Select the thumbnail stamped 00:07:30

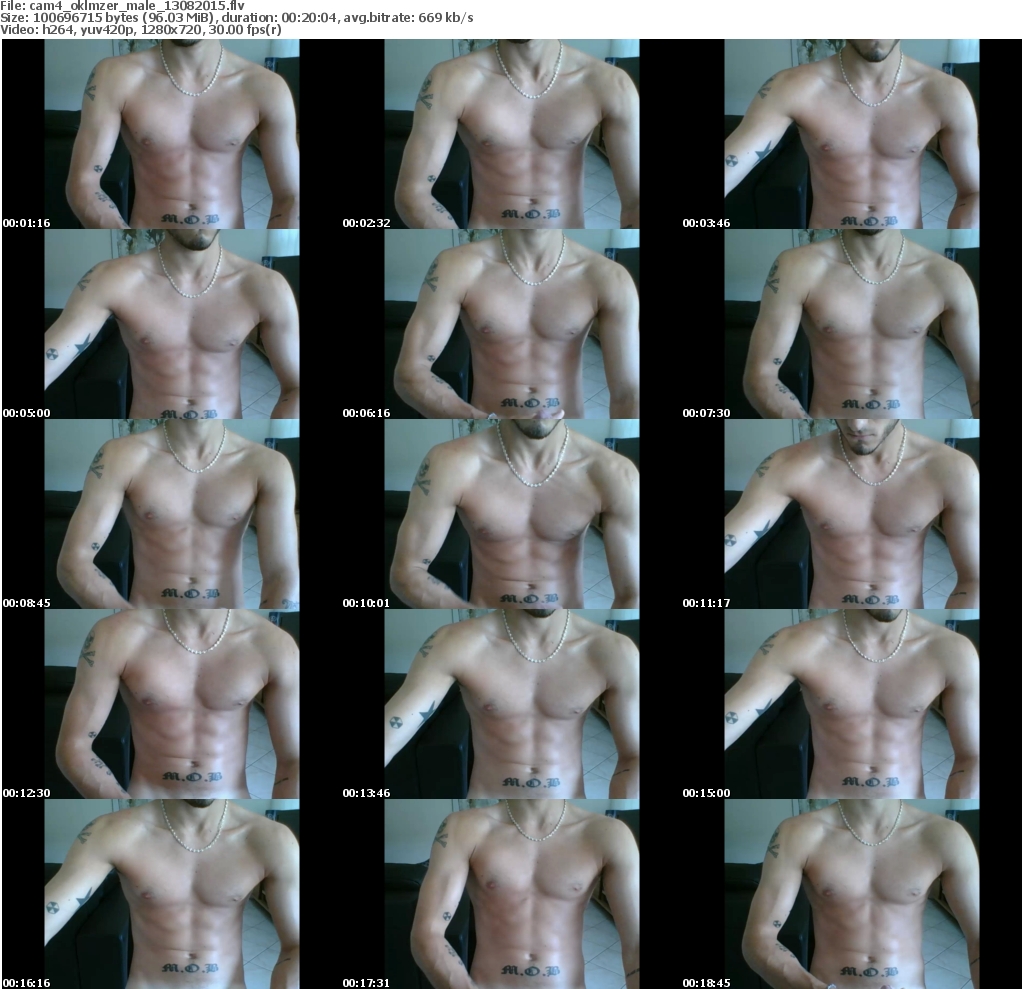click(852, 324)
